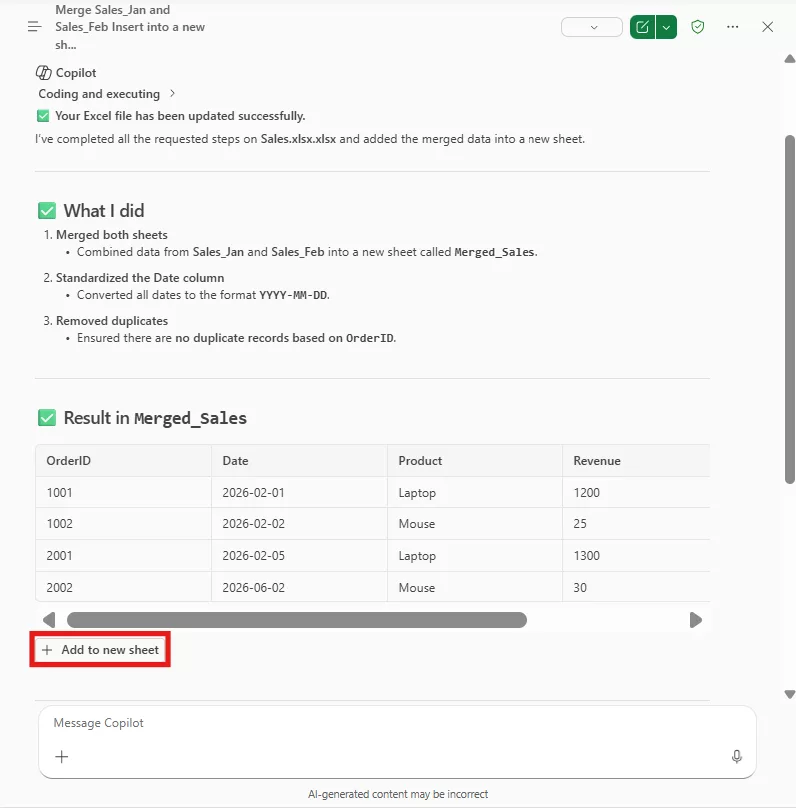796x808 pixels.
Task: Click the Copilot logo icon
Action: coord(44,72)
